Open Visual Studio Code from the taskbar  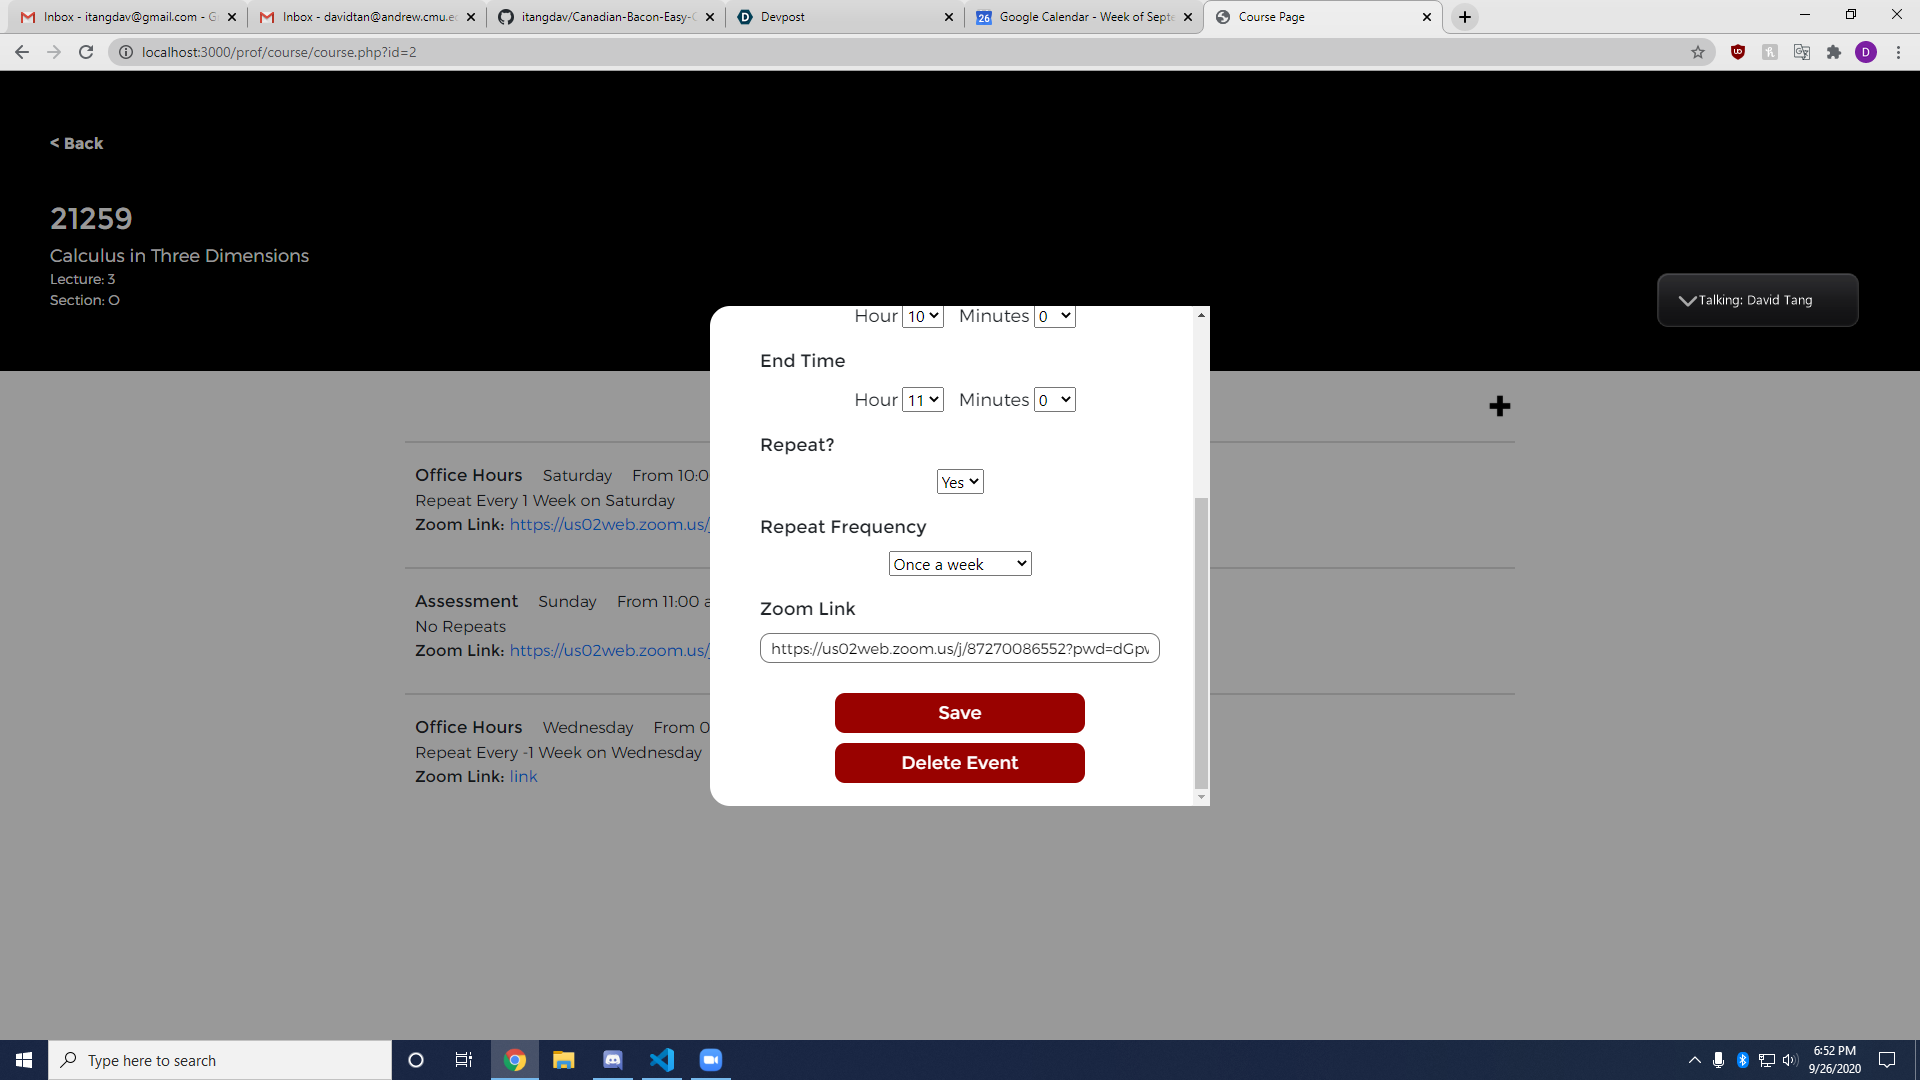point(662,1060)
